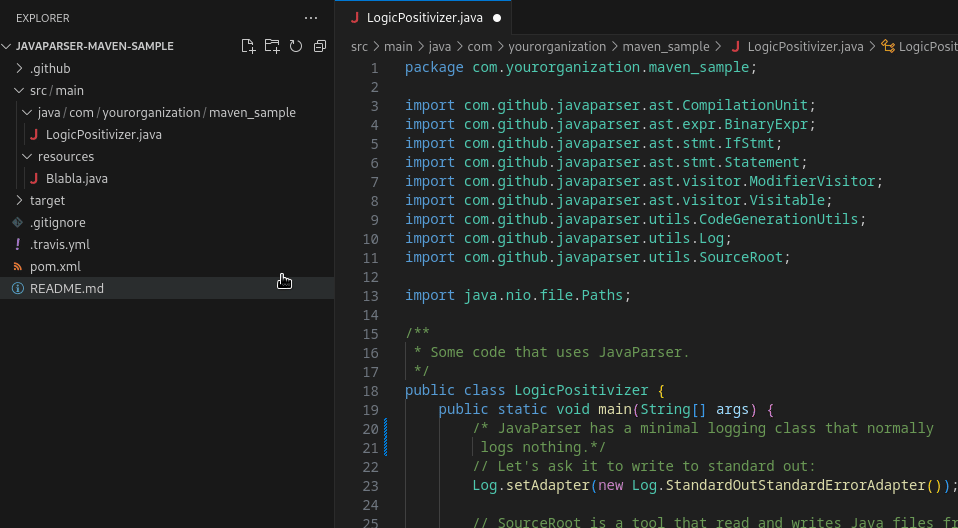Click the RSS-style icon beside pom.xml
The image size is (958, 528).
[18, 267]
